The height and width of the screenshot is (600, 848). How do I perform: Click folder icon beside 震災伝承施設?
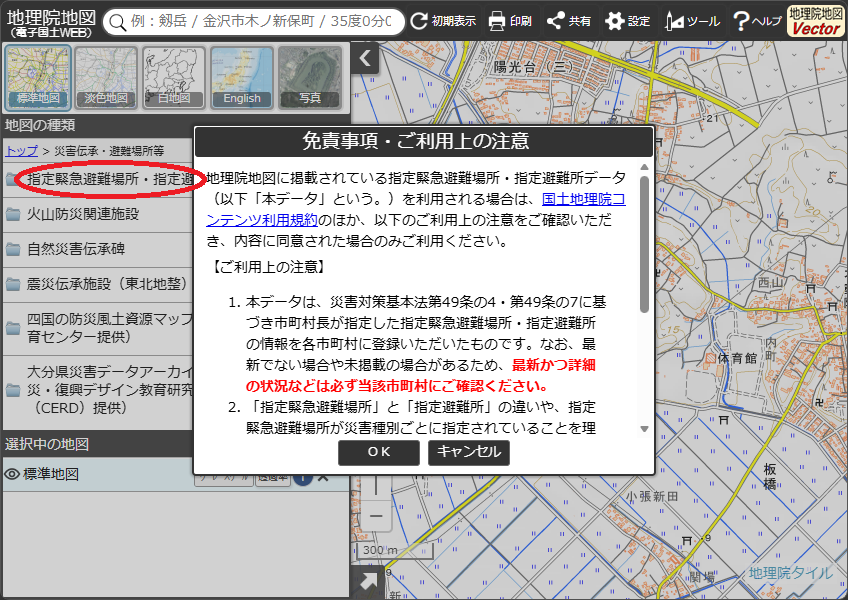tap(13, 285)
